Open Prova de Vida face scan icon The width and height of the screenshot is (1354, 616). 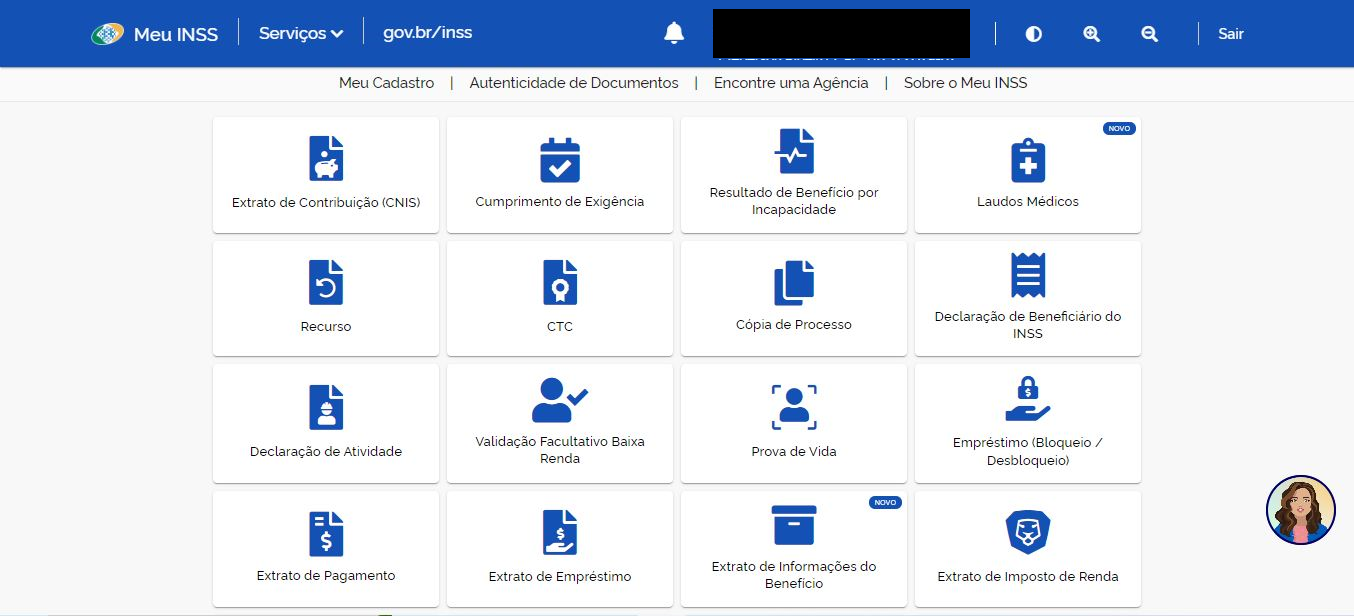point(794,407)
